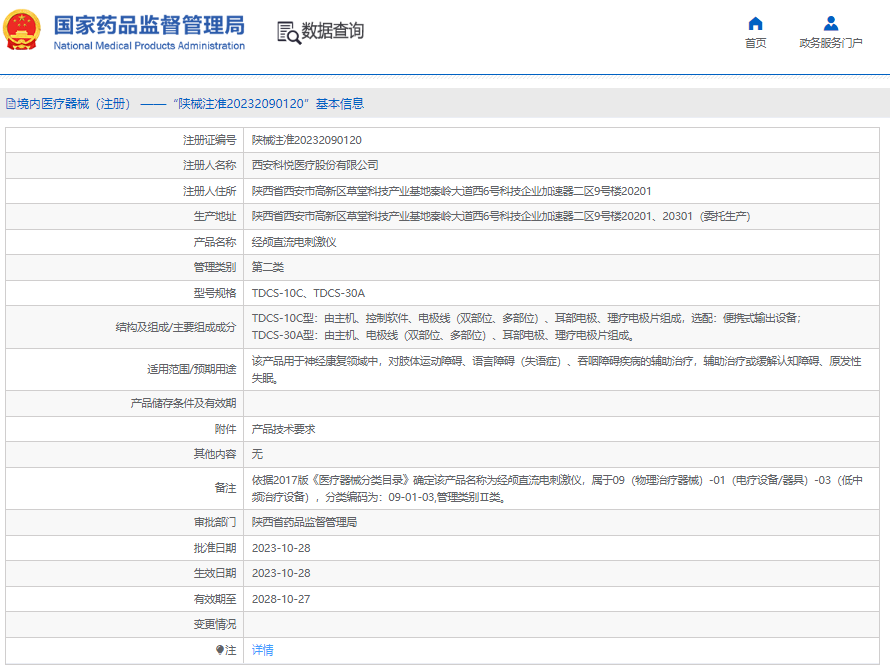
Task: Click the 国家药品监督管理局 title
Action: [x=149, y=26]
